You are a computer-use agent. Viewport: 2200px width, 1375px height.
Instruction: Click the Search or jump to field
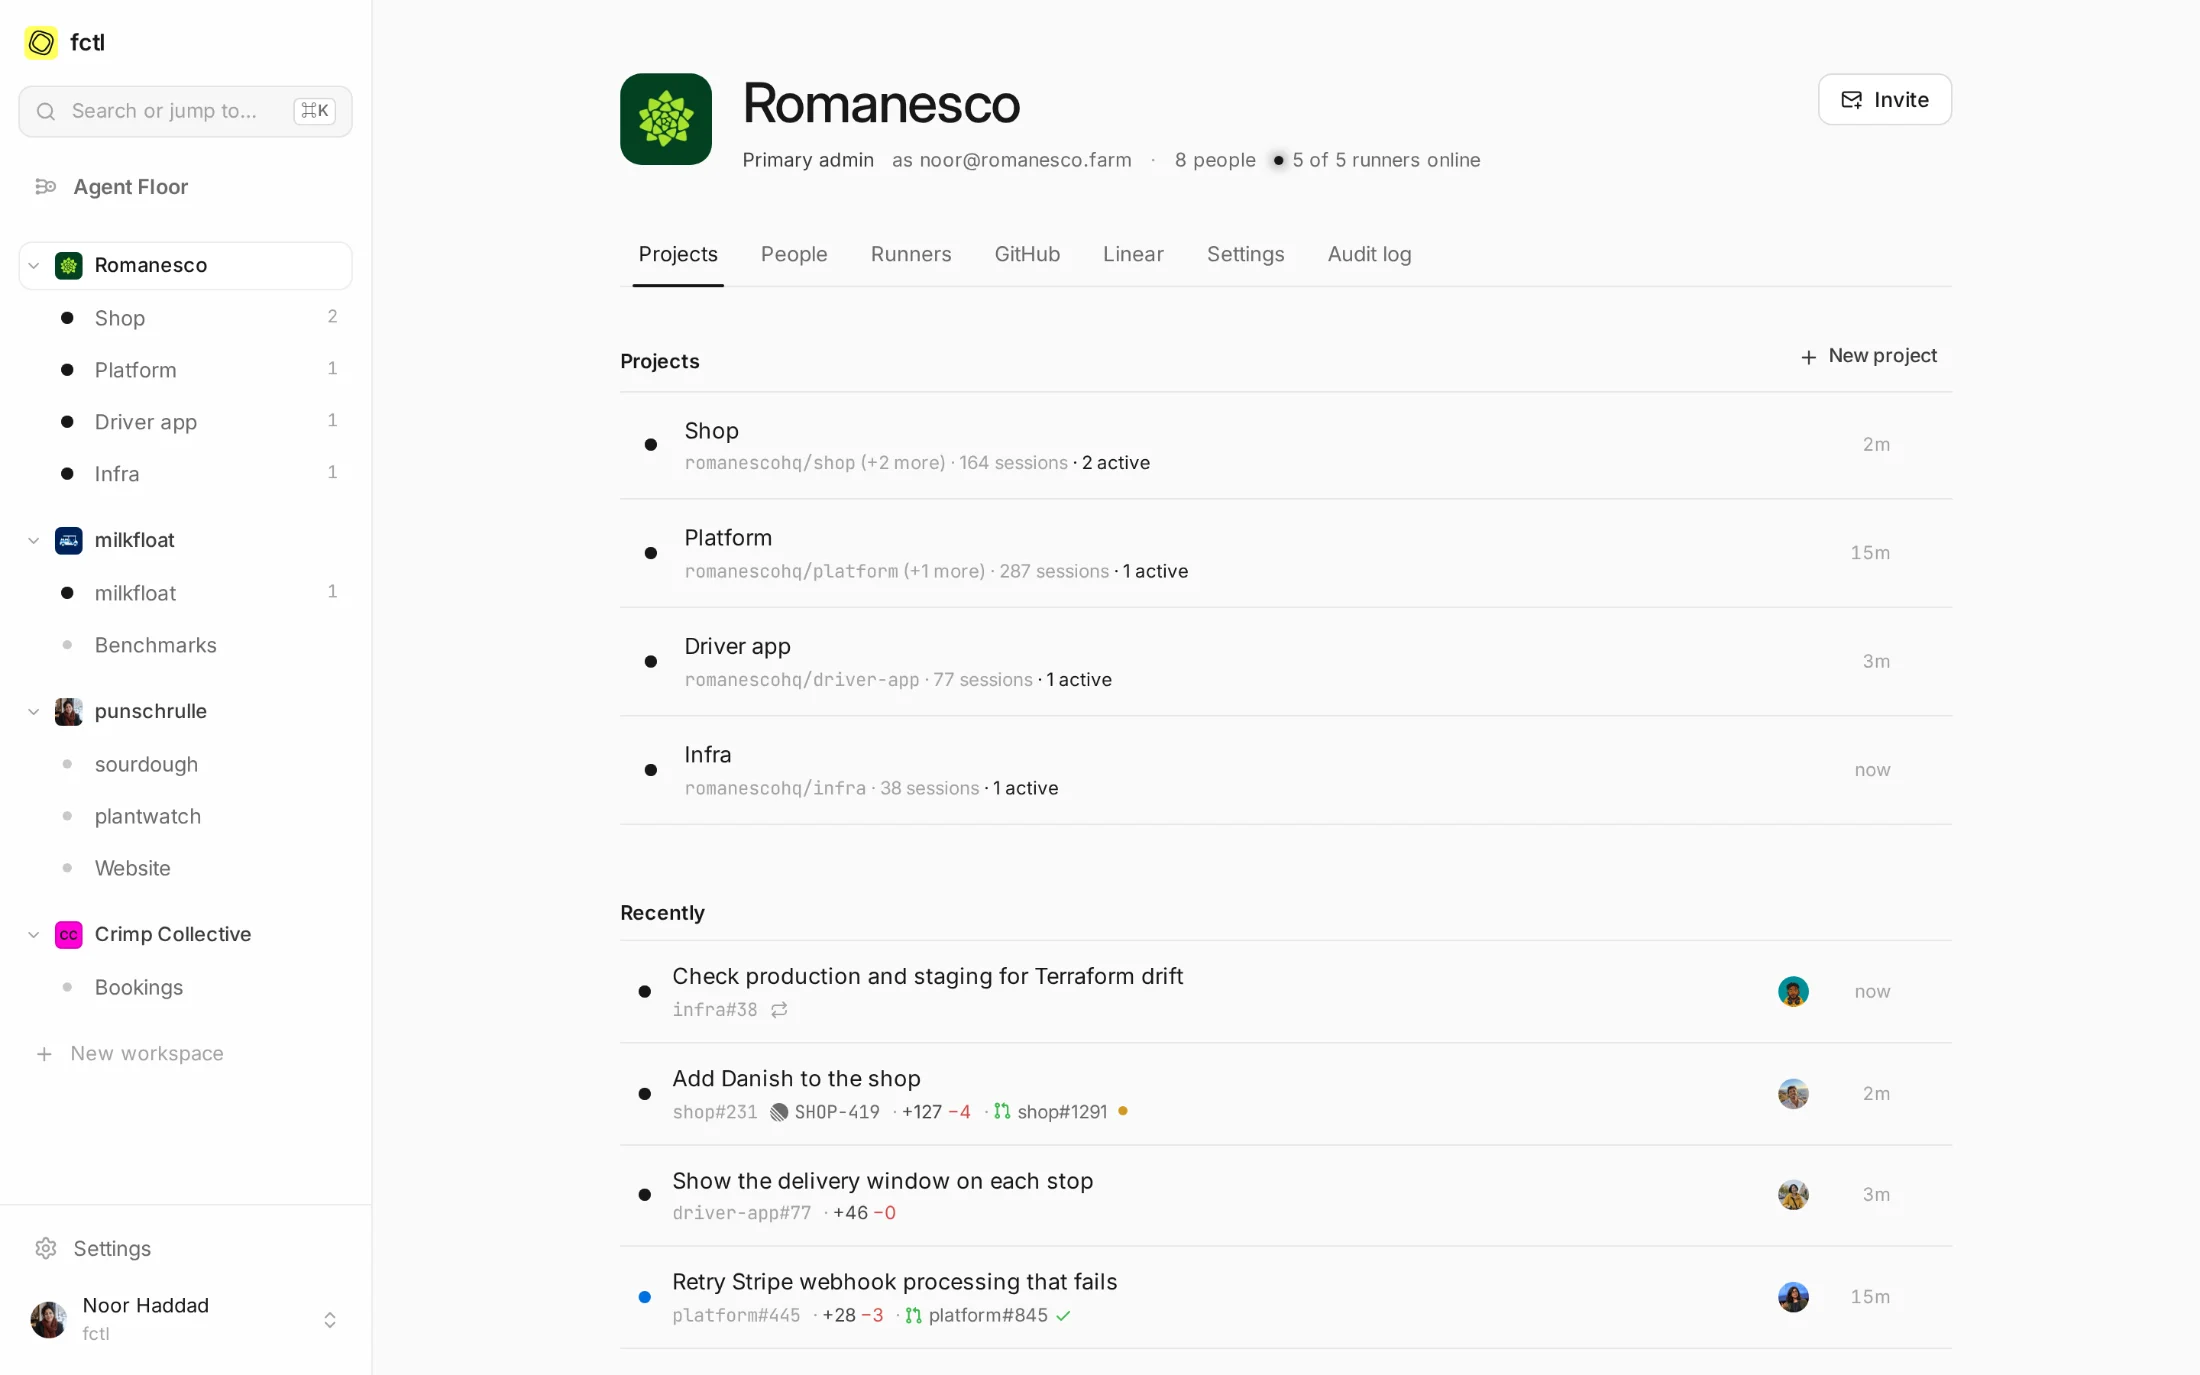(186, 111)
